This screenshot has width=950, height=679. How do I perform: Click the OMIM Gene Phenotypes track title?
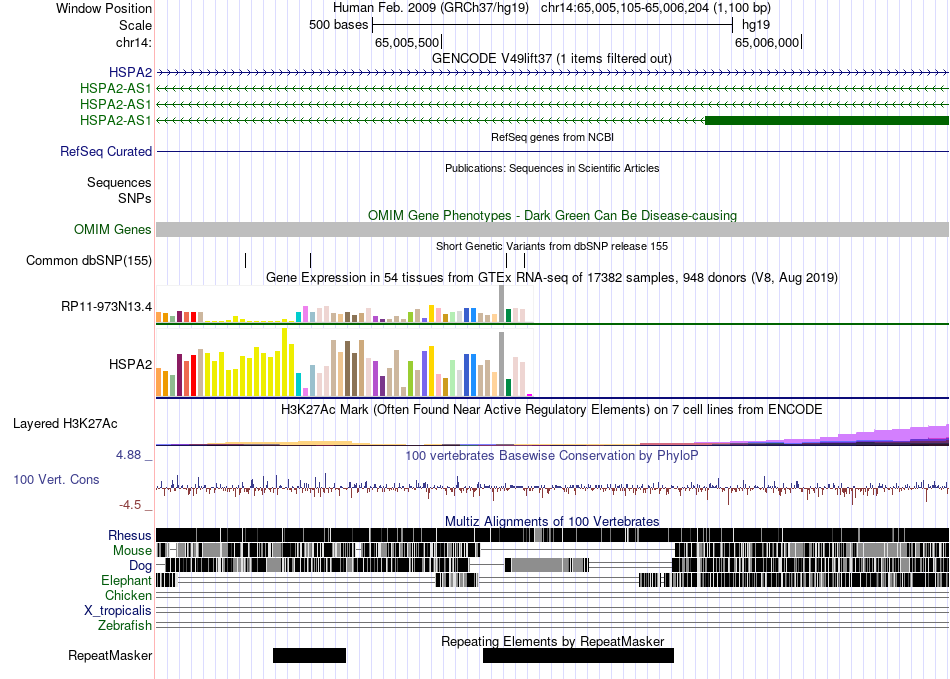click(553, 216)
